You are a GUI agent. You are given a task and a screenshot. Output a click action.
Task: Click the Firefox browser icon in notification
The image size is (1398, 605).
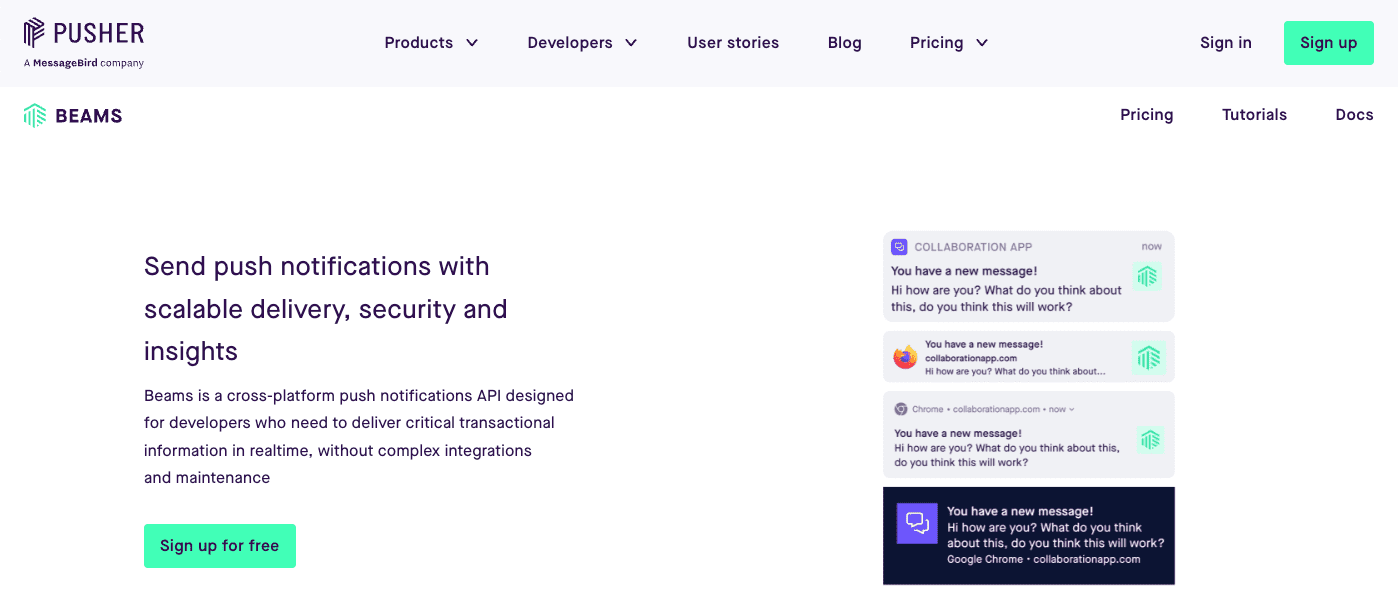click(x=905, y=357)
